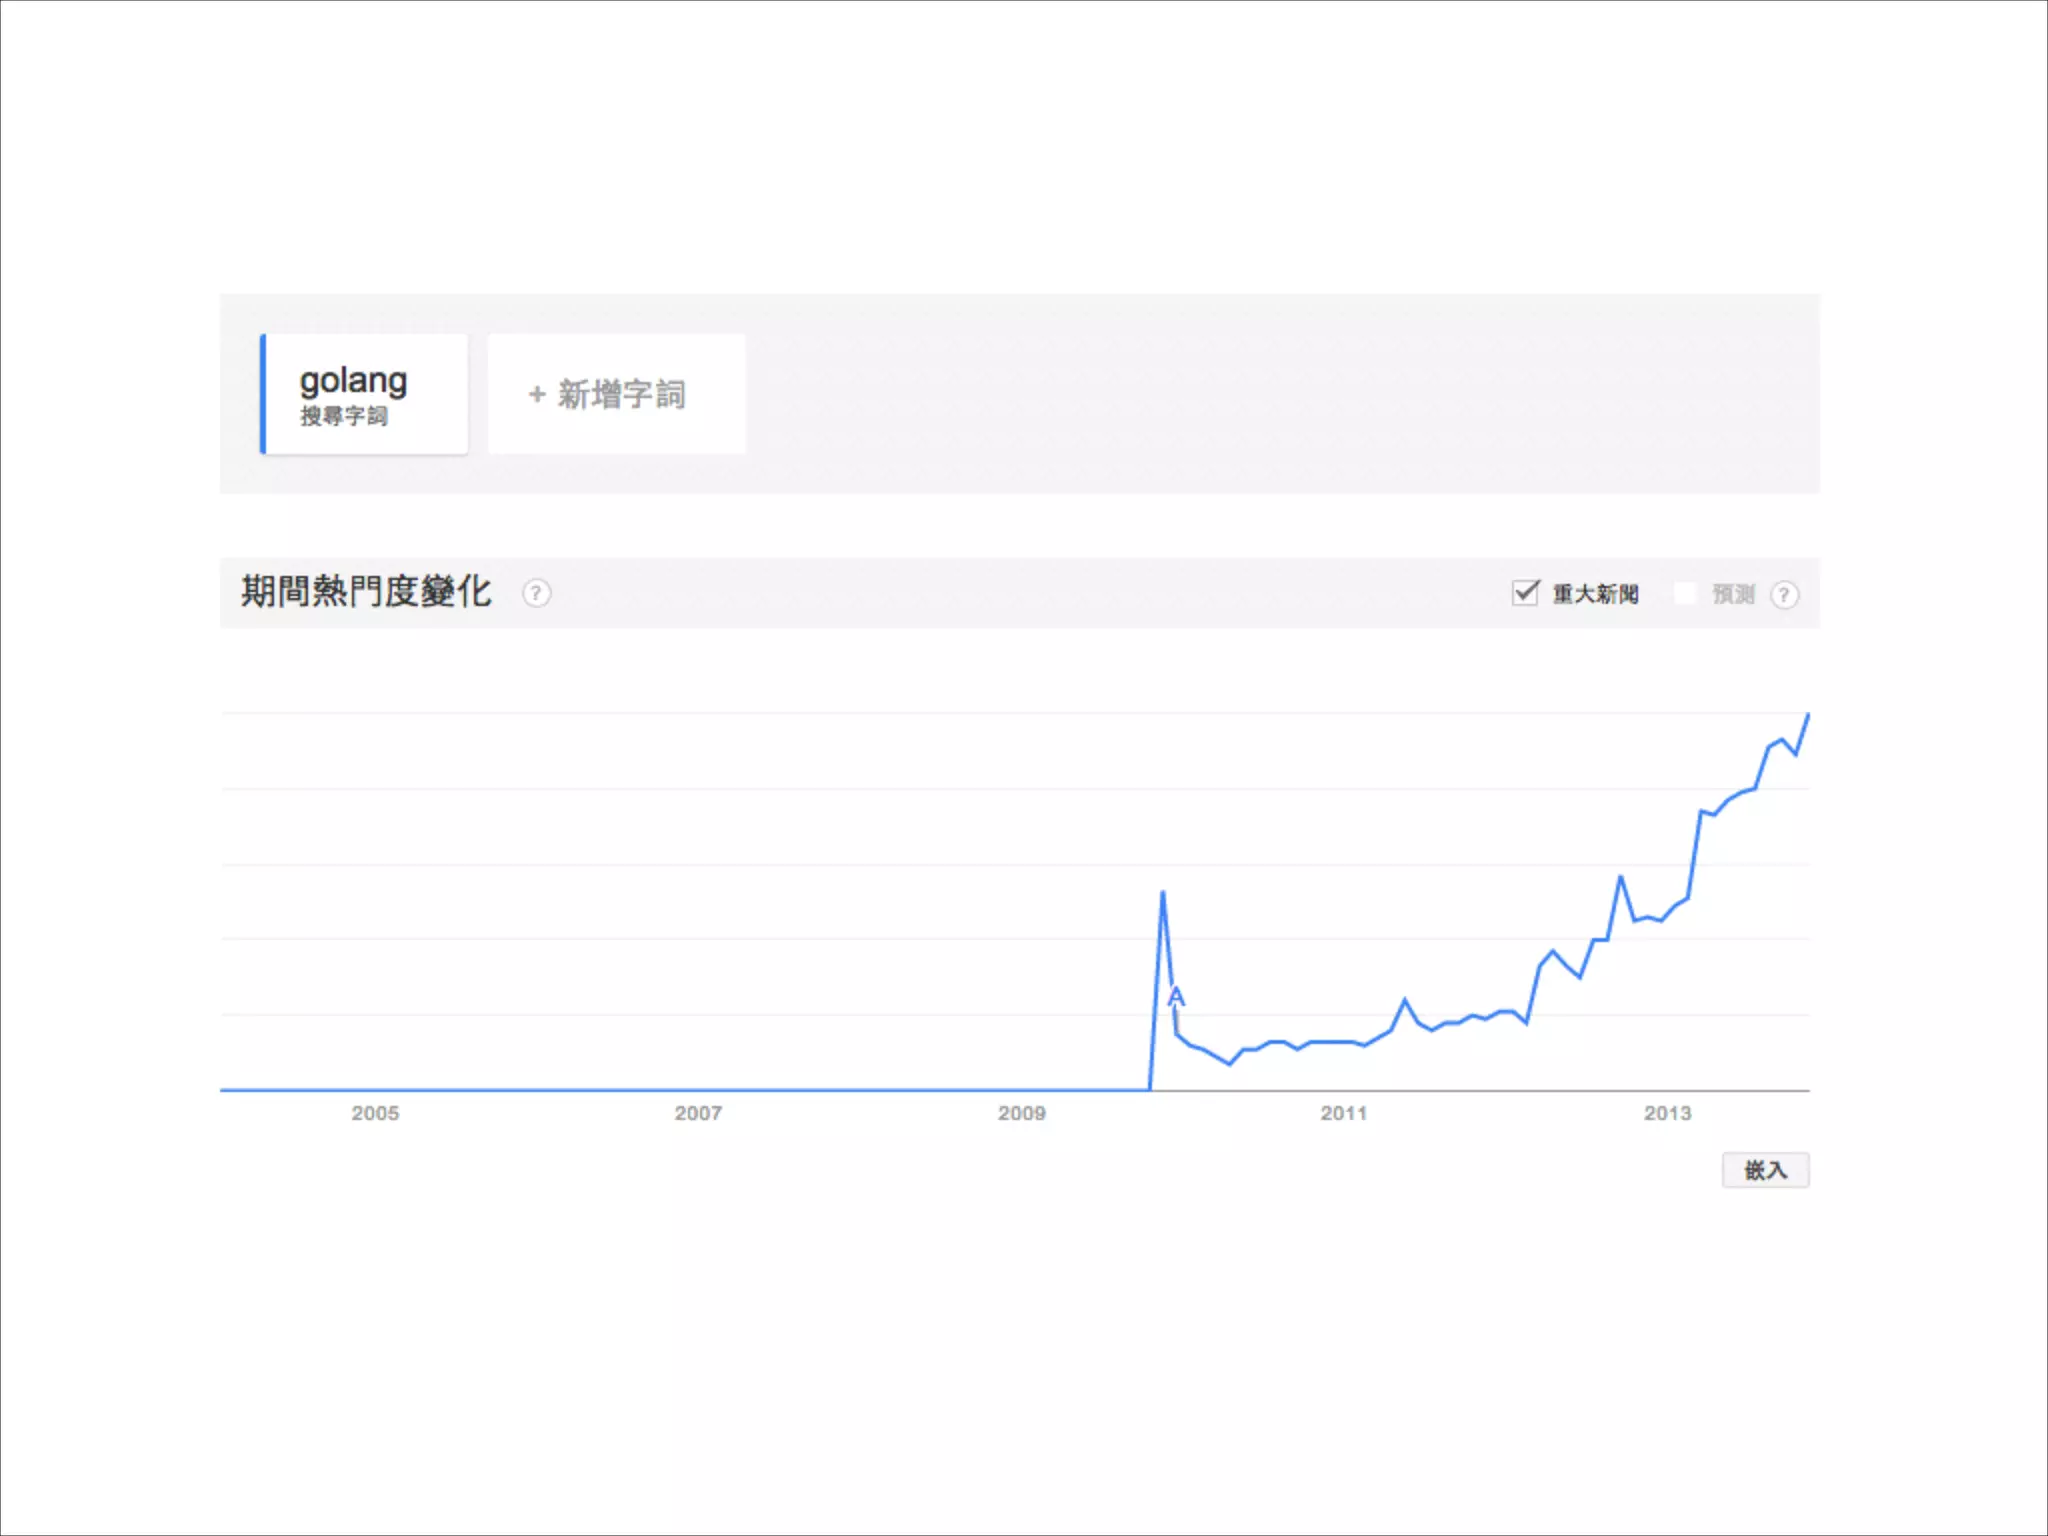Click the help icon beside 期間熱門度變化
Viewport: 2048px width, 1536px height.
point(536,593)
